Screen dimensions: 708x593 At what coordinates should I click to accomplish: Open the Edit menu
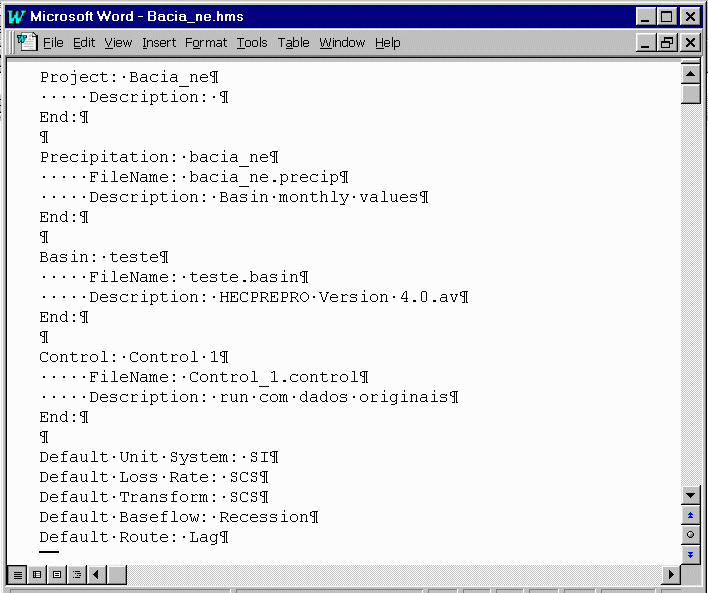pyautogui.click(x=84, y=42)
